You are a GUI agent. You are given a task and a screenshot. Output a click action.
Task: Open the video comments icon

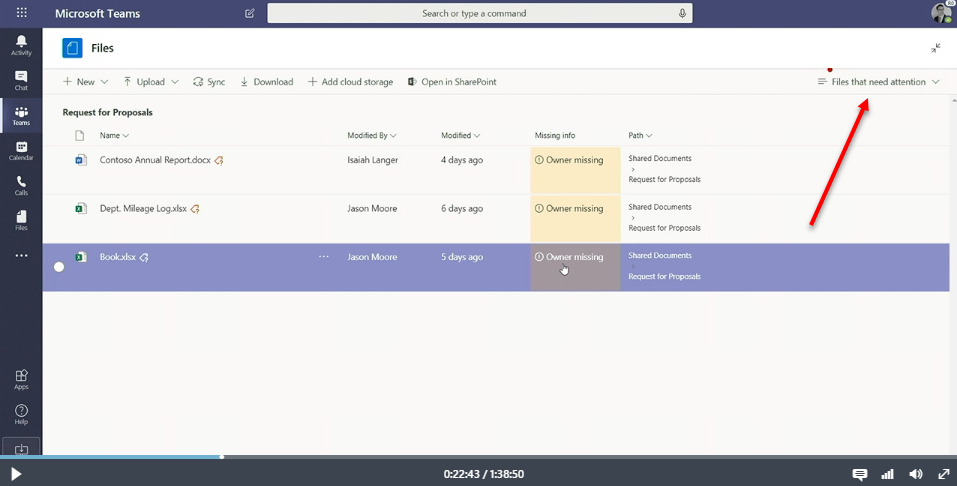click(x=860, y=474)
